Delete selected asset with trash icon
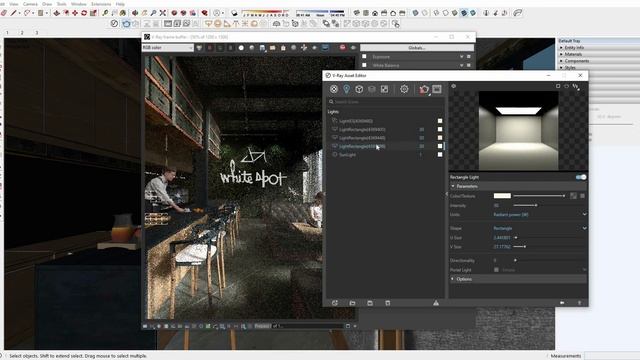 point(388,303)
